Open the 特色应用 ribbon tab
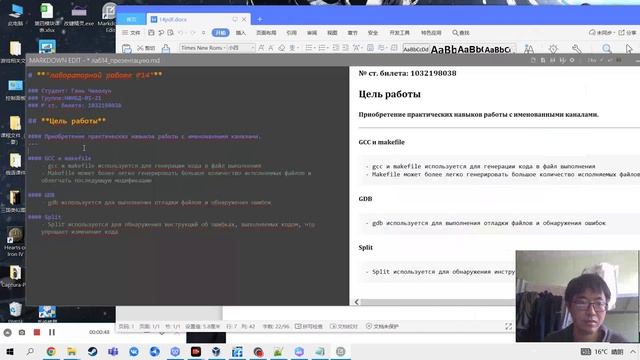640x360 pixels. pos(431,33)
